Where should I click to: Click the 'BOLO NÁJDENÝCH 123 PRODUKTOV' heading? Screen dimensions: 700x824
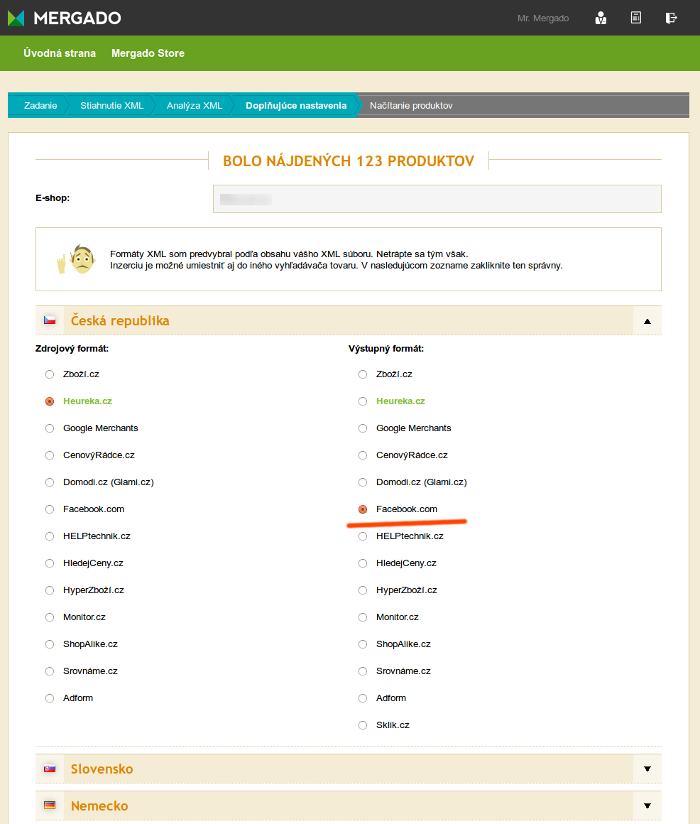pyautogui.click(x=348, y=161)
